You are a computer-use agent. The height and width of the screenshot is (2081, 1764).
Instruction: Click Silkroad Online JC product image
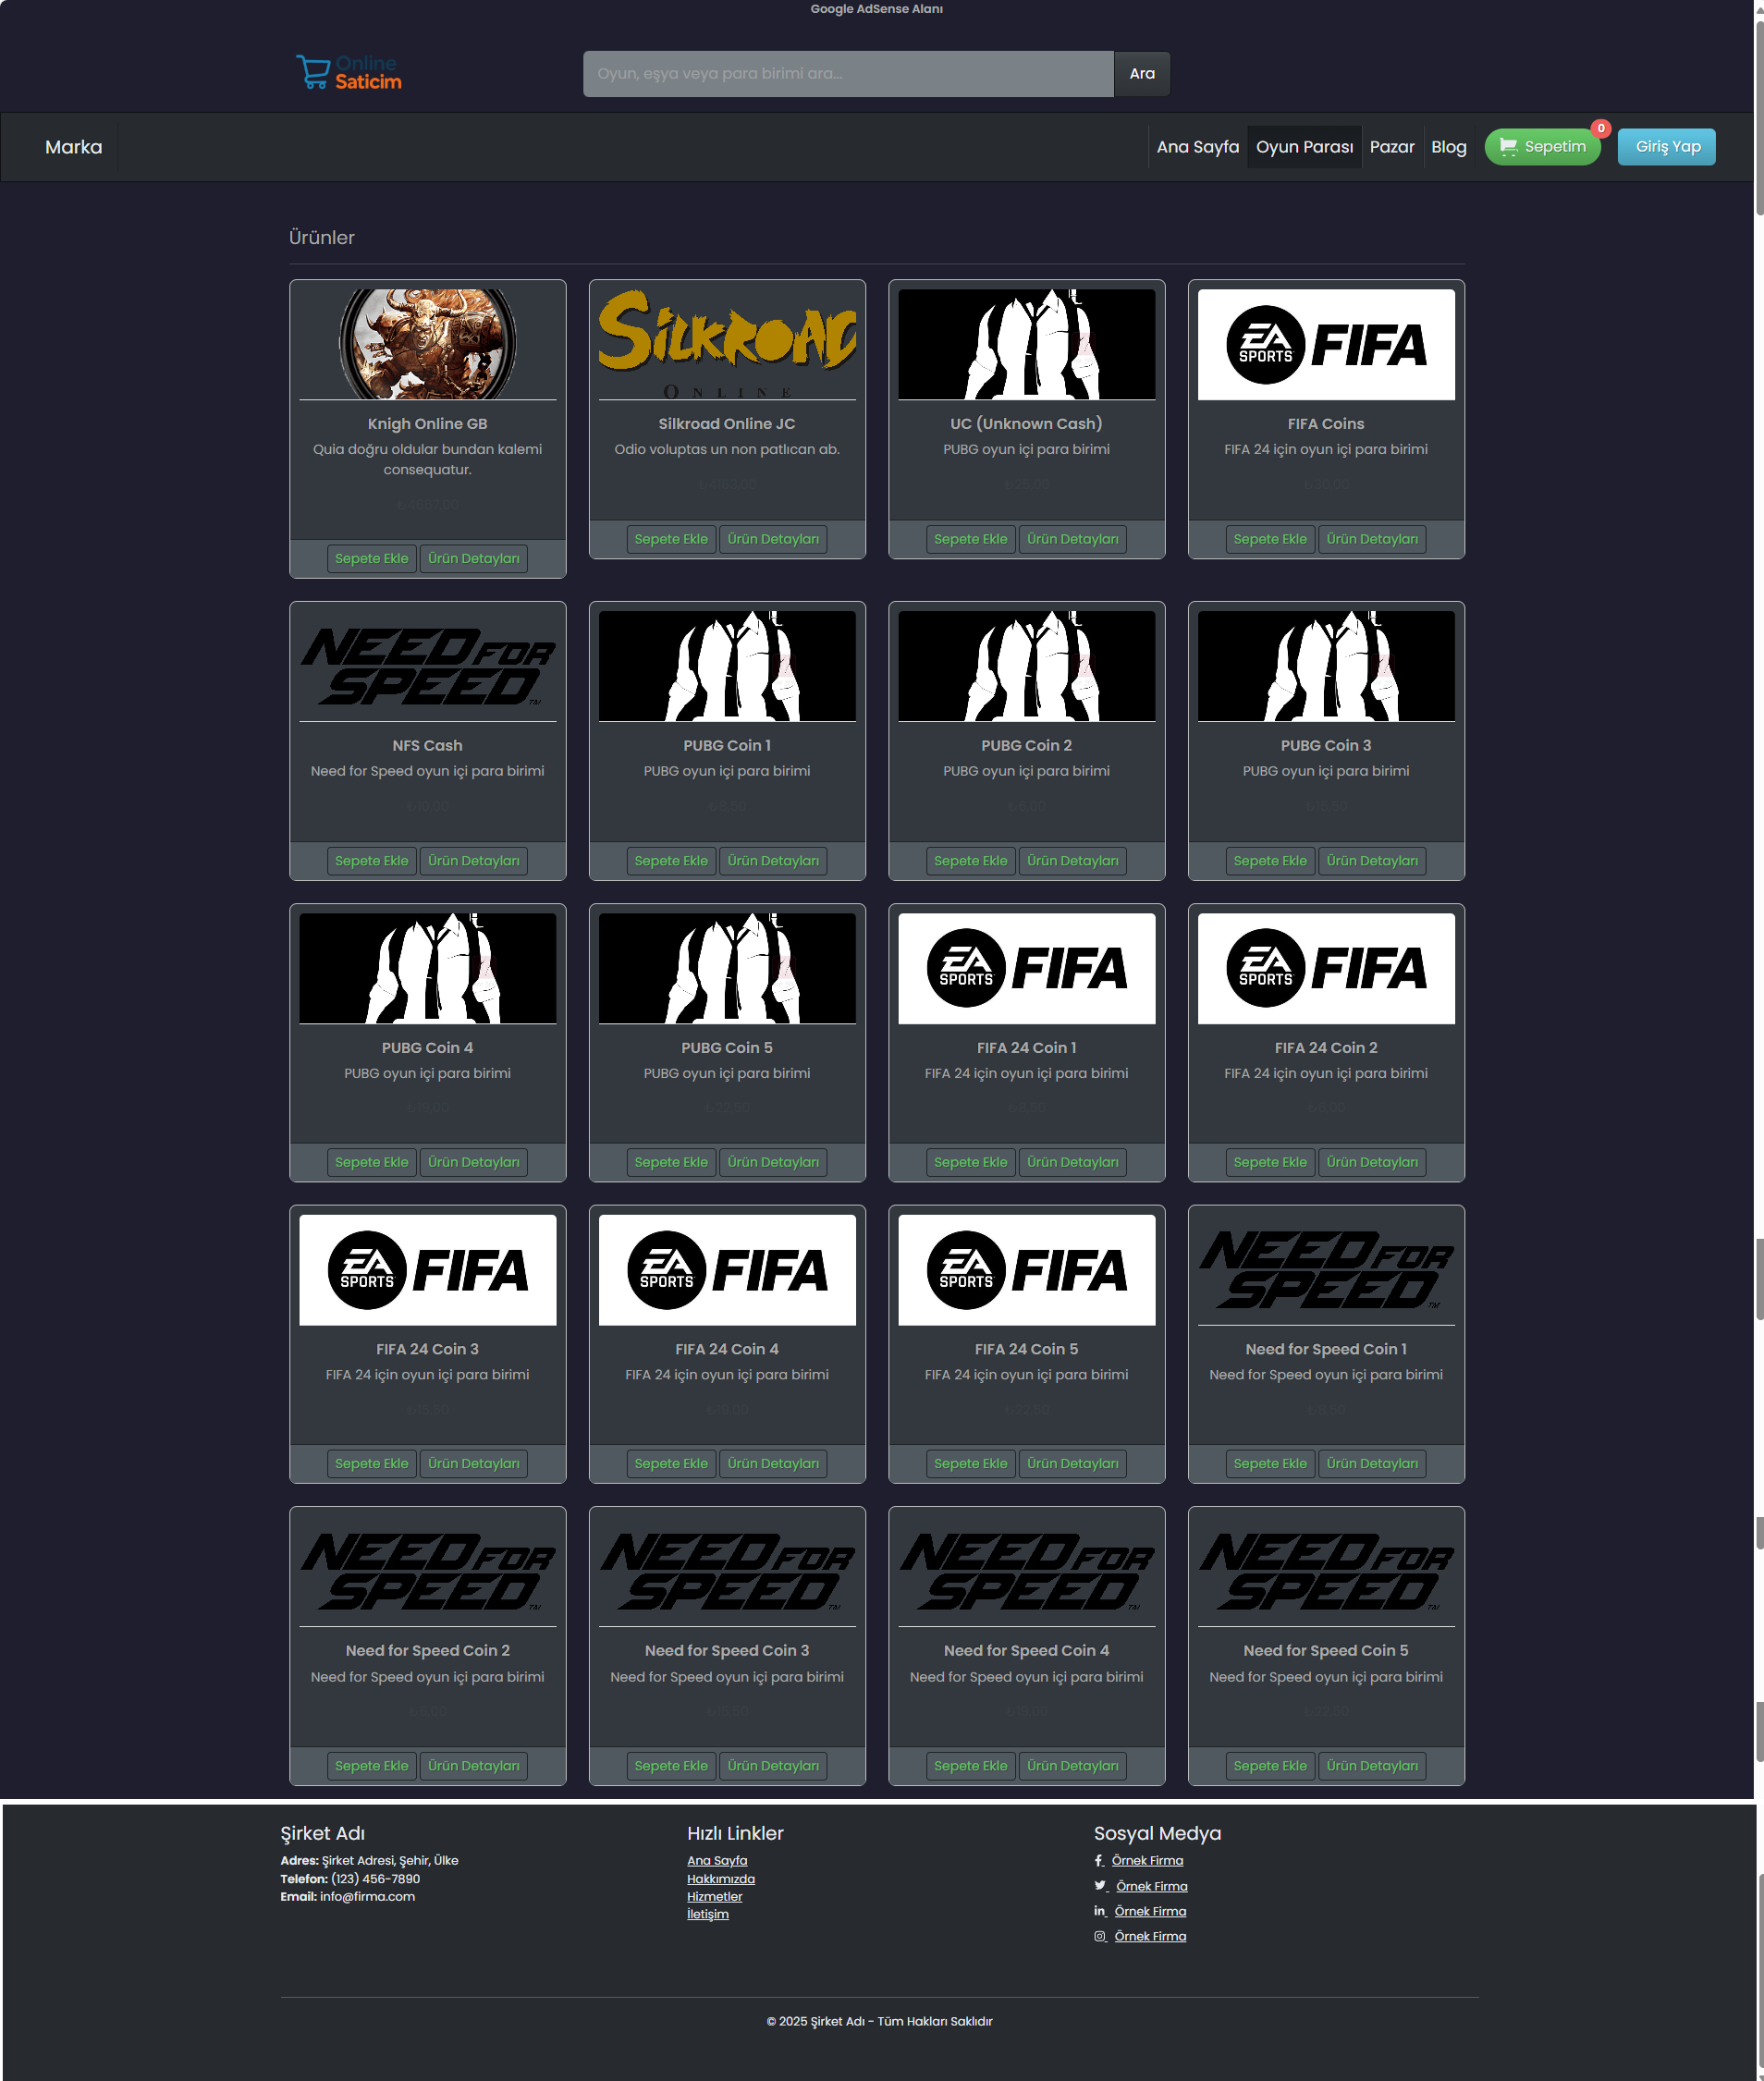click(727, 344)
